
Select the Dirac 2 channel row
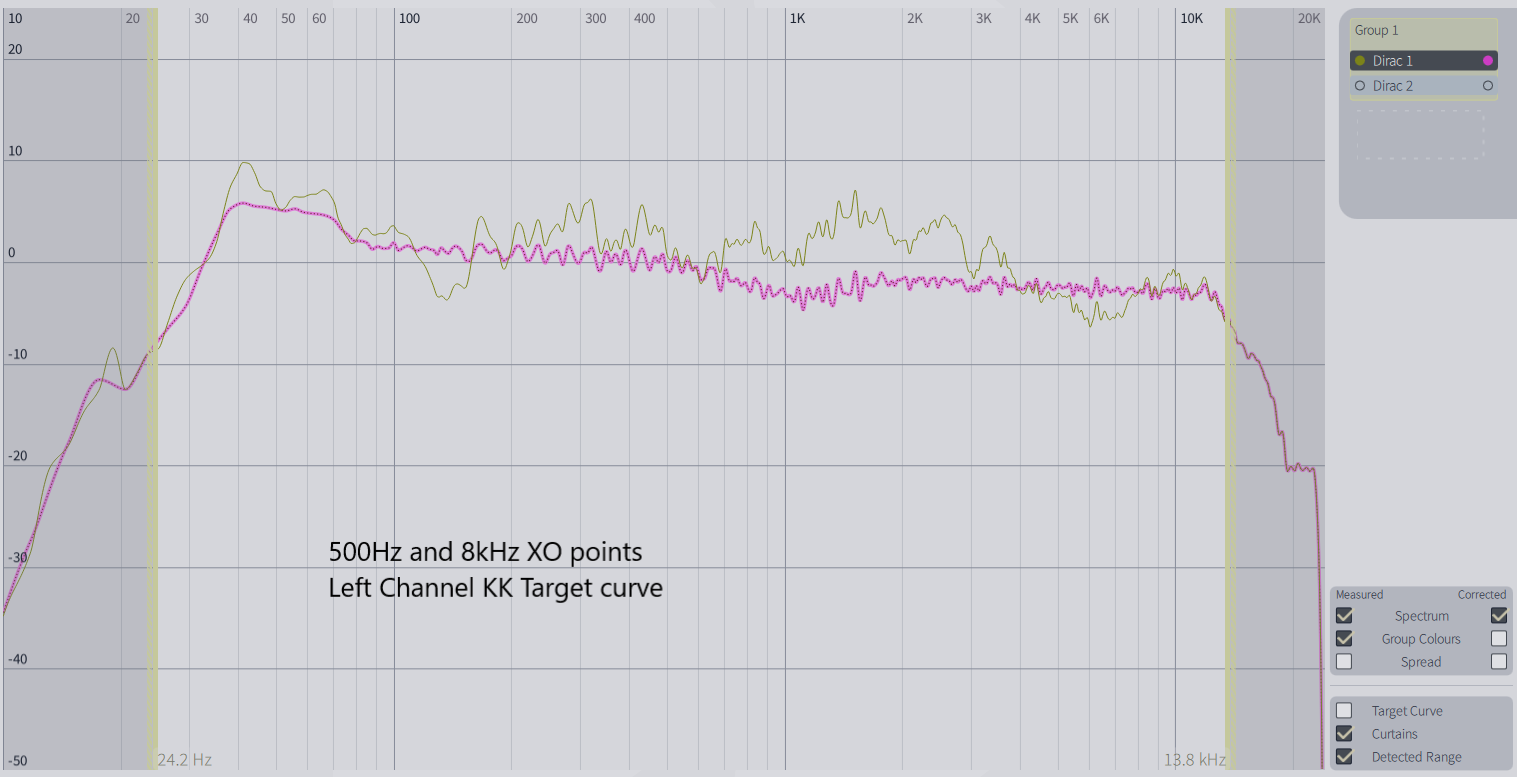pyautogui.click(x=1424, y=86)
